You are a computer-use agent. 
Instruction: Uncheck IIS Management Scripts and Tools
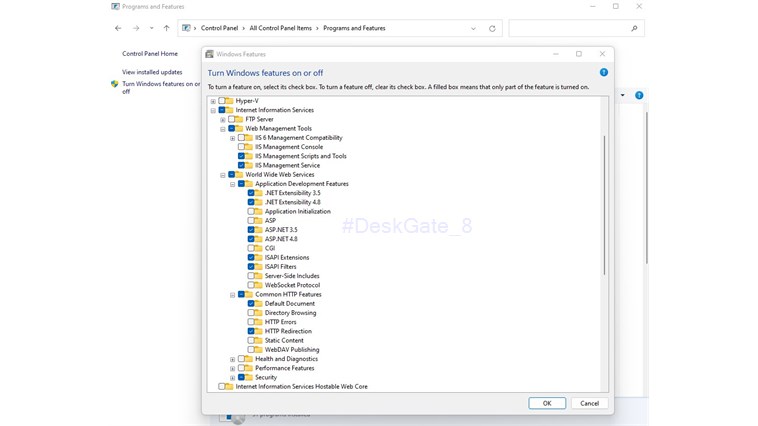241,156
